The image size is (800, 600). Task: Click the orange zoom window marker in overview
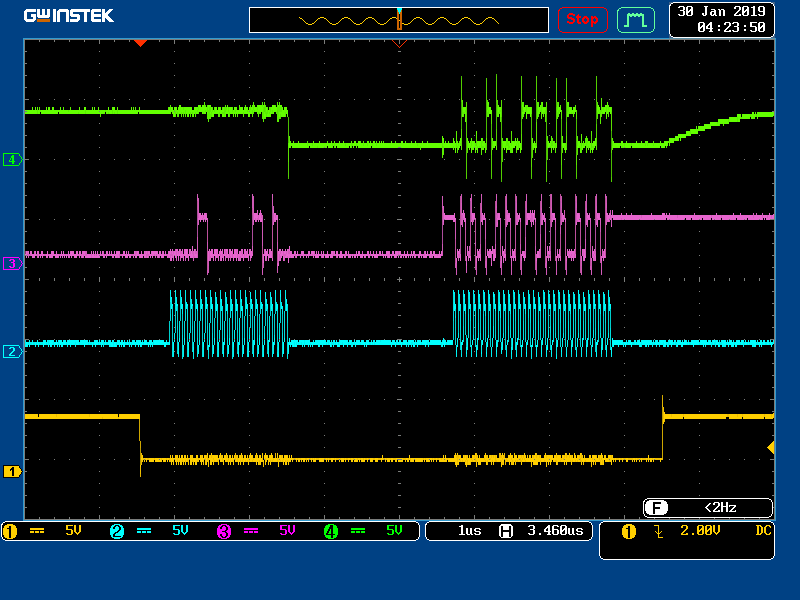(399, 21)
